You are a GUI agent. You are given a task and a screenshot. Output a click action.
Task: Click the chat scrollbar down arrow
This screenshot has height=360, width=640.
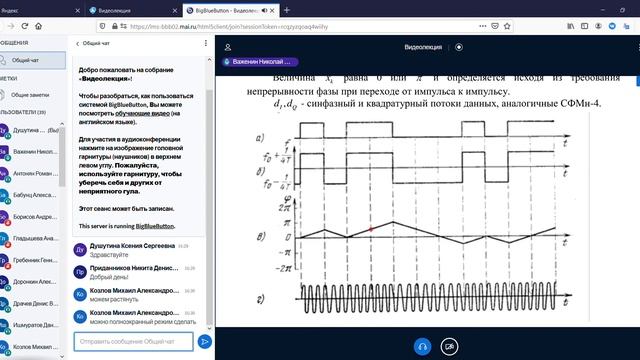click(x=209, y=328)
